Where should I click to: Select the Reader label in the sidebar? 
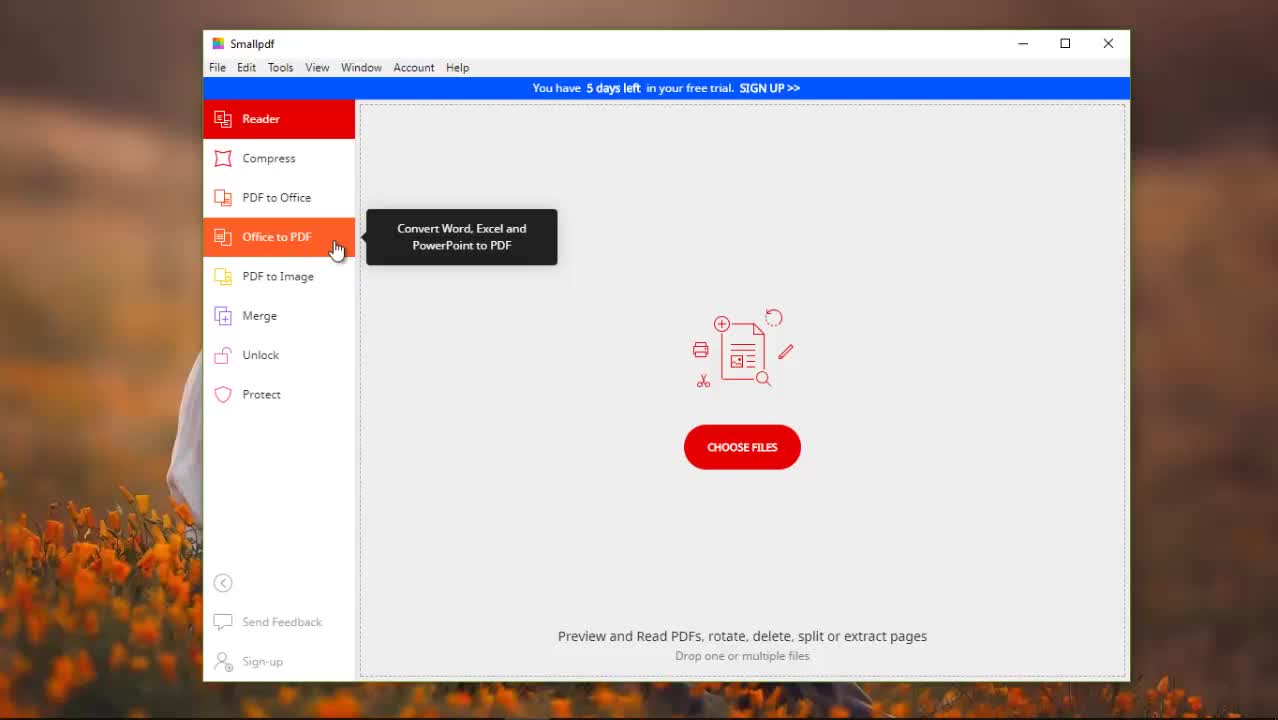pyautogui.click(x=261, y=119)
